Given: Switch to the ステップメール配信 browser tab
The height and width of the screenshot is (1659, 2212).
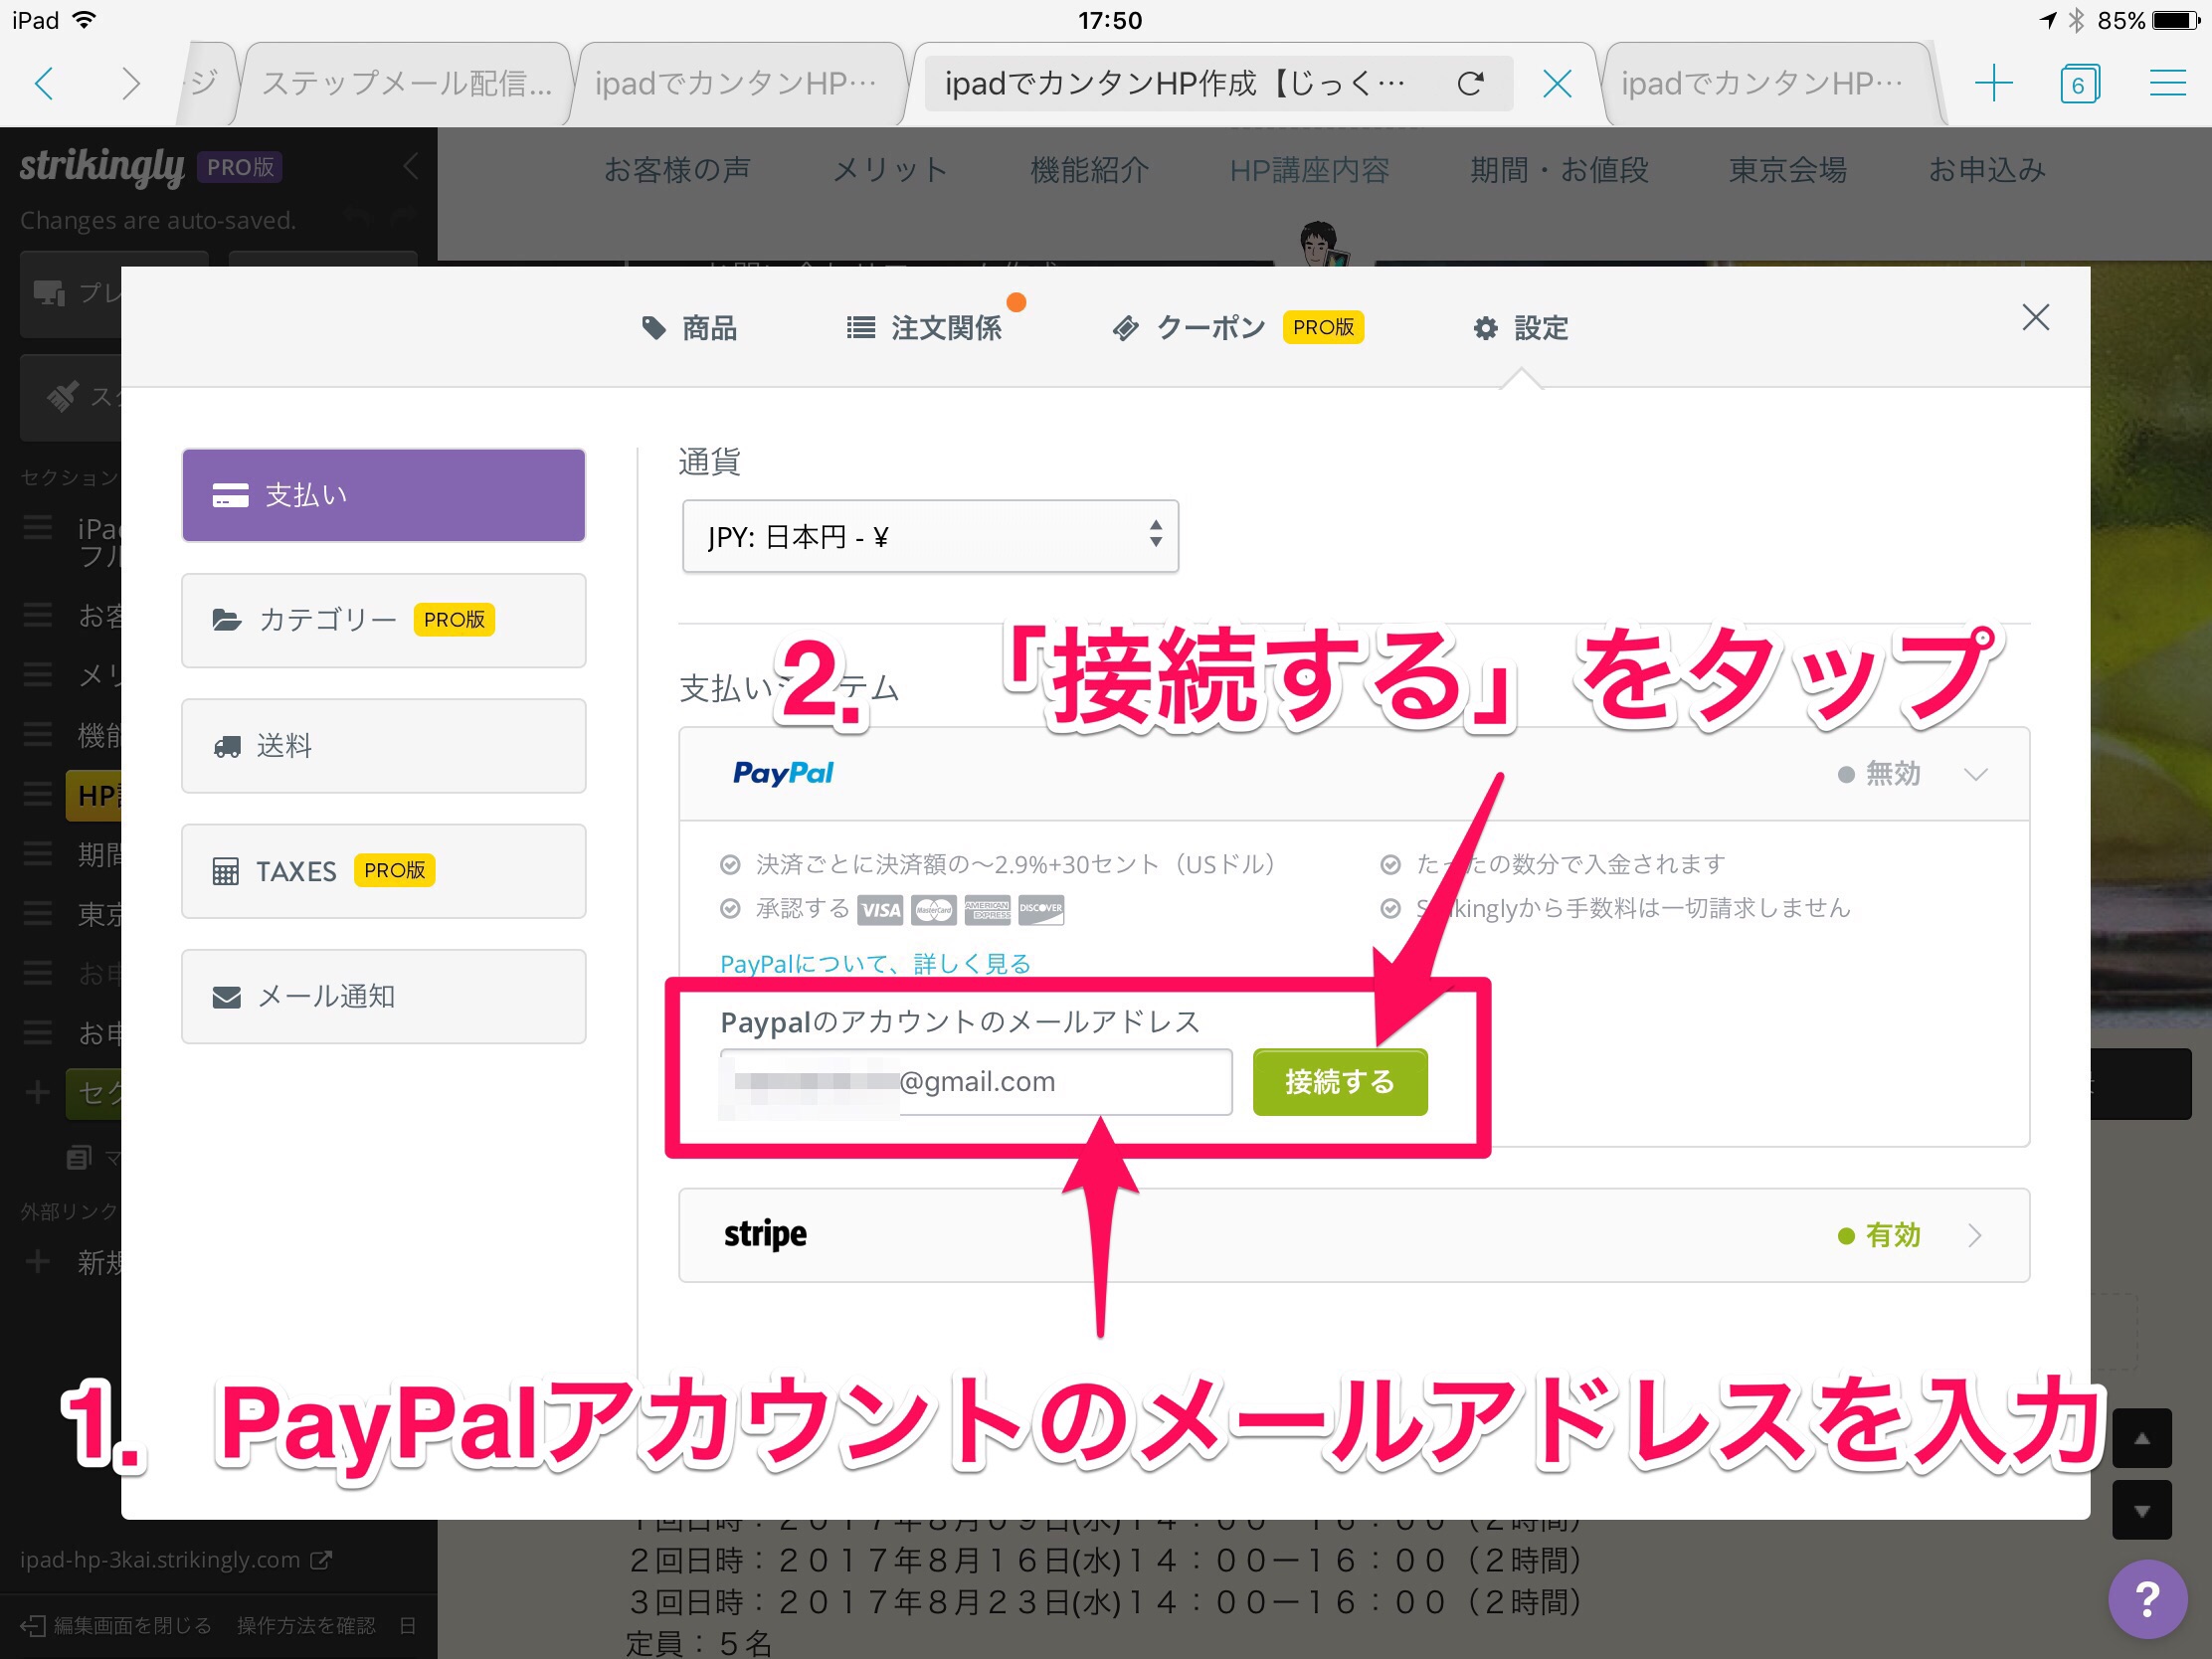Looking at the screenshot, I should tap(406, 83).
